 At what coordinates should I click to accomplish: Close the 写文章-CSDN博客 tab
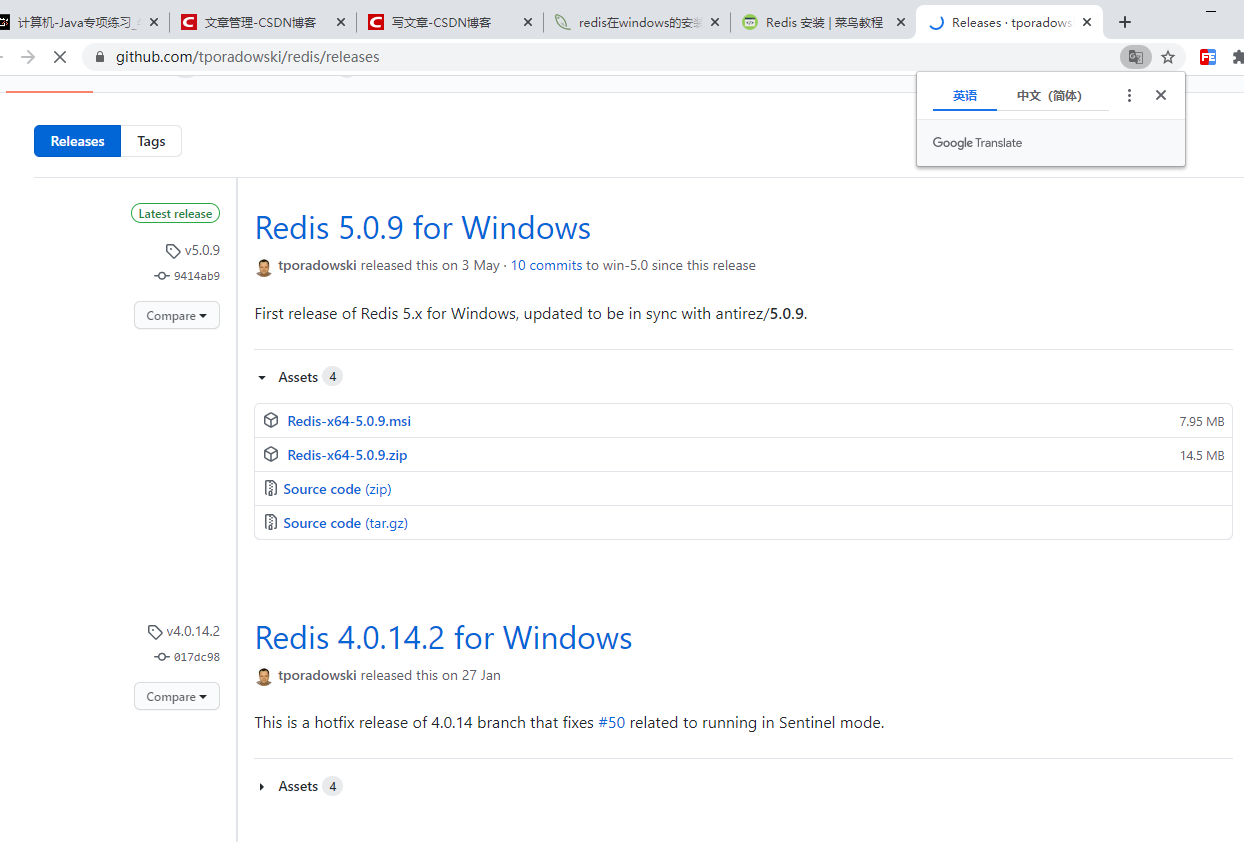click(528, 22)
